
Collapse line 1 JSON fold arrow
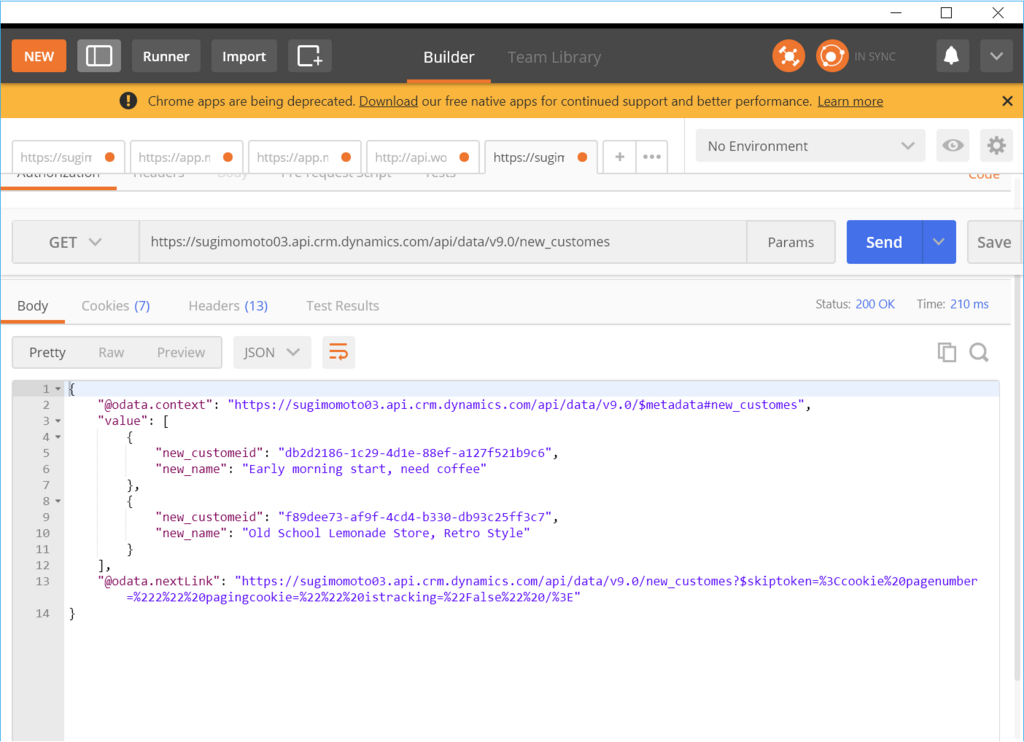tap(57, 389)
